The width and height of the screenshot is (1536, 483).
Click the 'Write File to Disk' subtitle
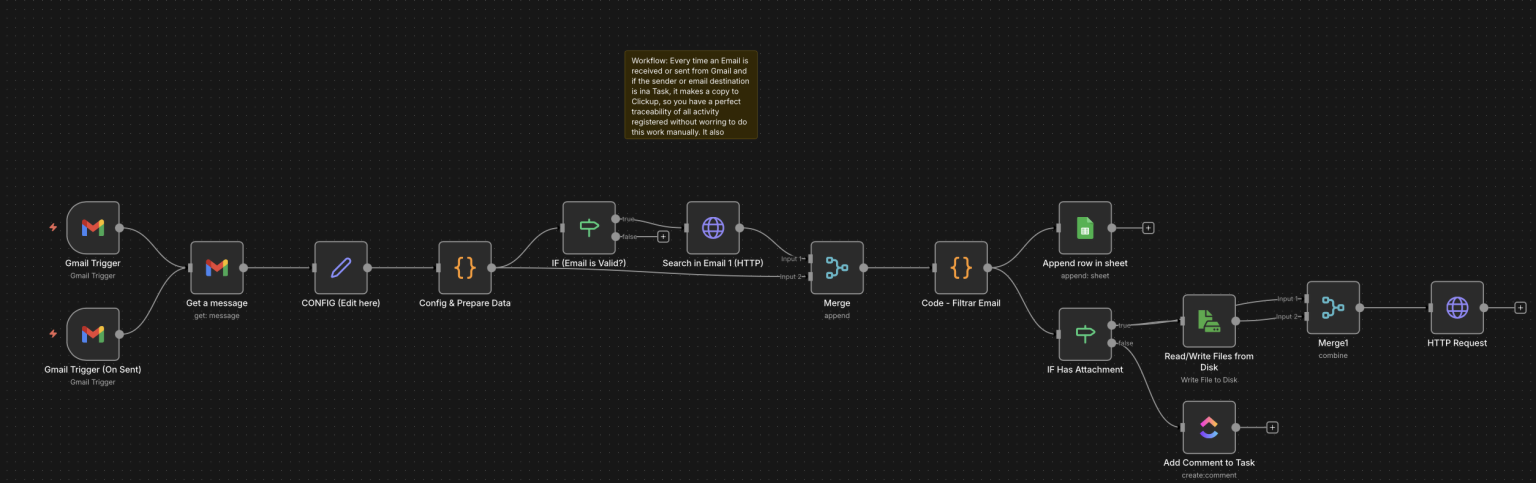click(1209, 380)
